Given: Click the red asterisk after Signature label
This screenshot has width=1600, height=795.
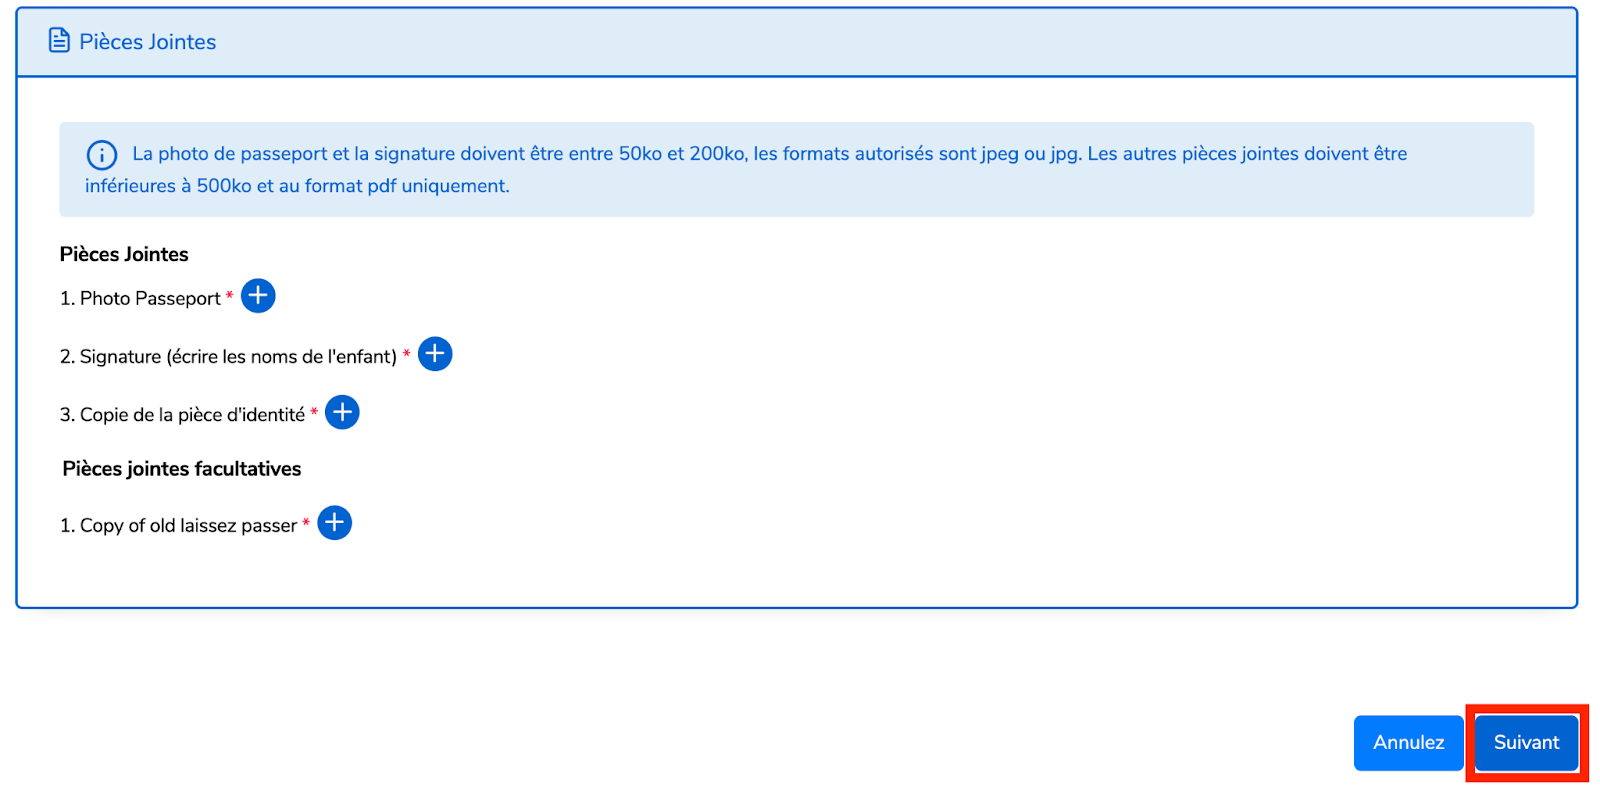Looking at the screenshot, I should (407, 353).
